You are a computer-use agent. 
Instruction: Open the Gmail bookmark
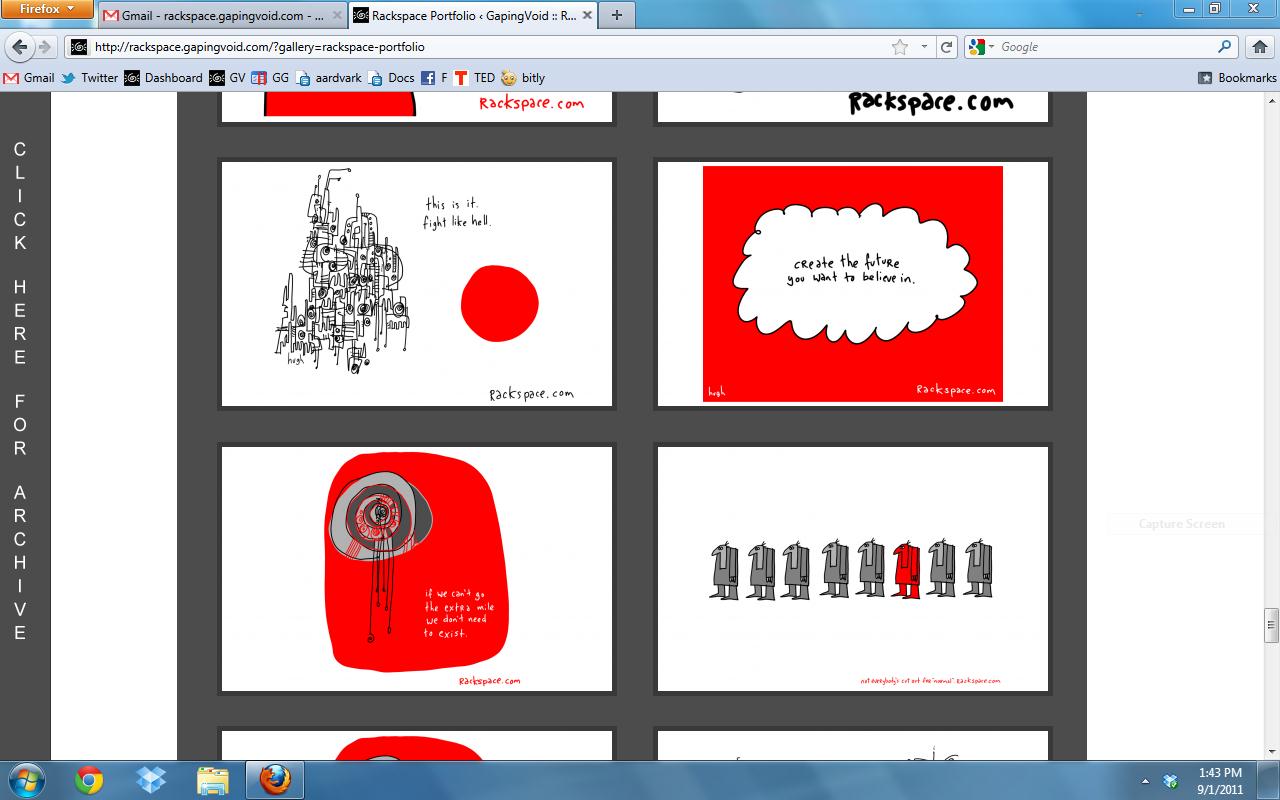[x=29, y=77]
